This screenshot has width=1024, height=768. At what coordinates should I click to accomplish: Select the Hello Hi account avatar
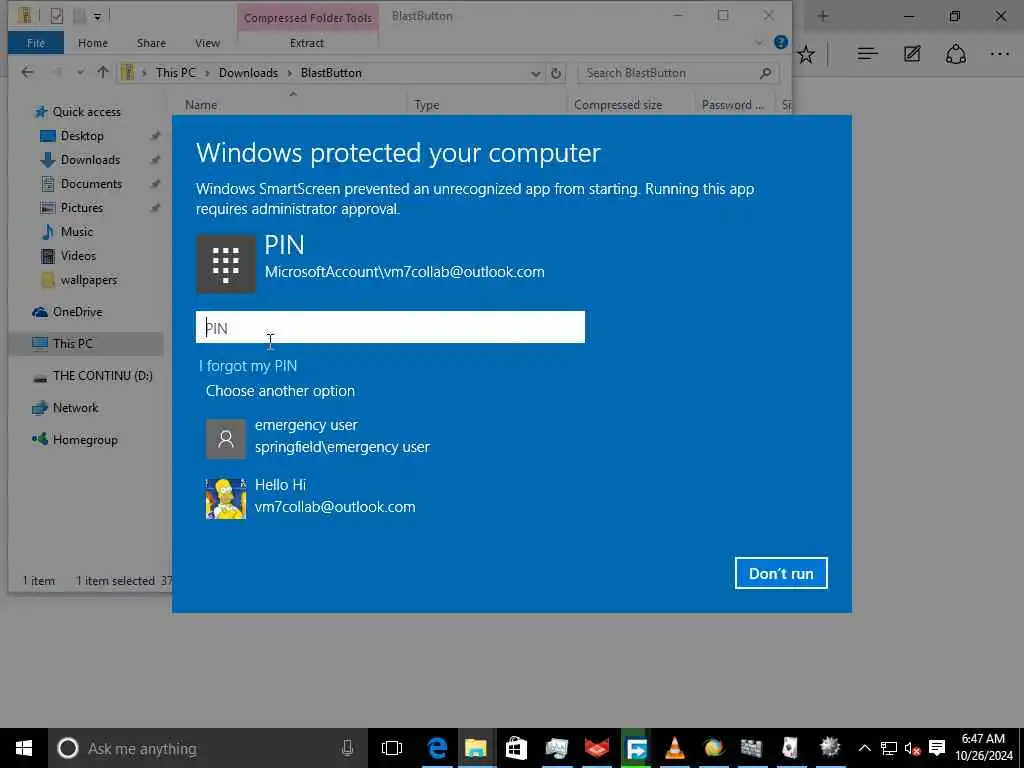point(226,498)
